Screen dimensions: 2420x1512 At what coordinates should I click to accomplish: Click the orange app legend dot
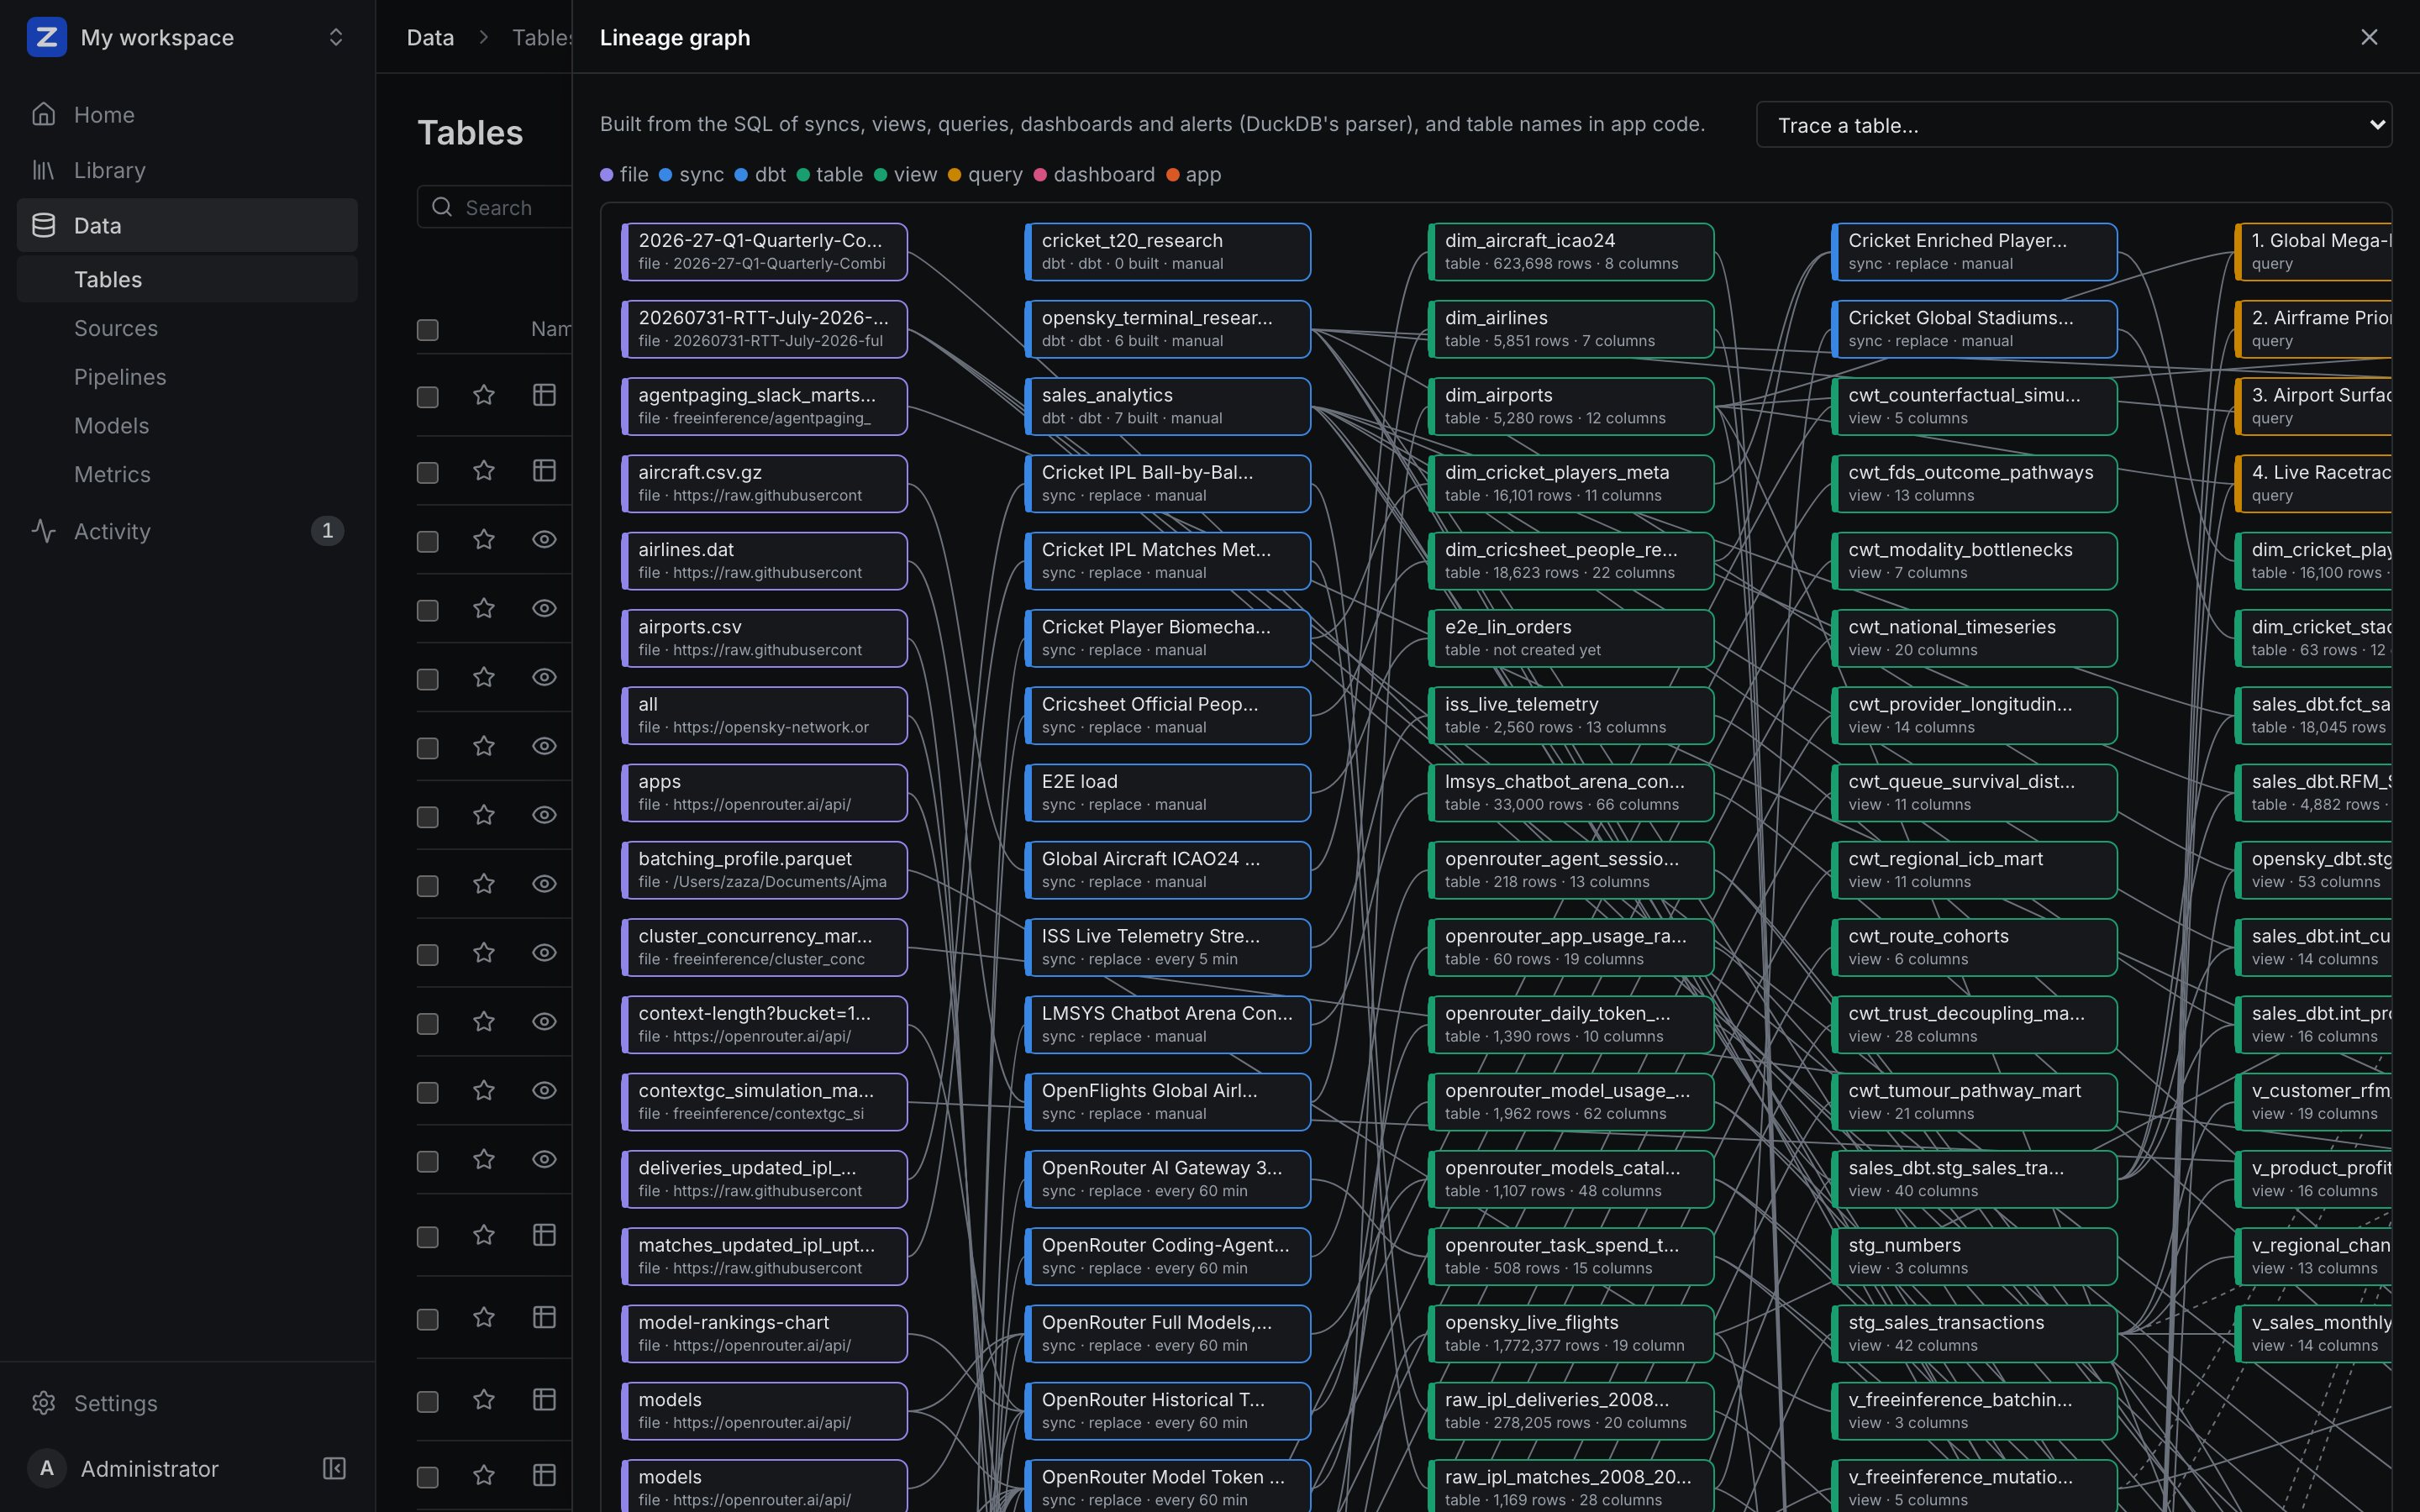[1172, 175]
